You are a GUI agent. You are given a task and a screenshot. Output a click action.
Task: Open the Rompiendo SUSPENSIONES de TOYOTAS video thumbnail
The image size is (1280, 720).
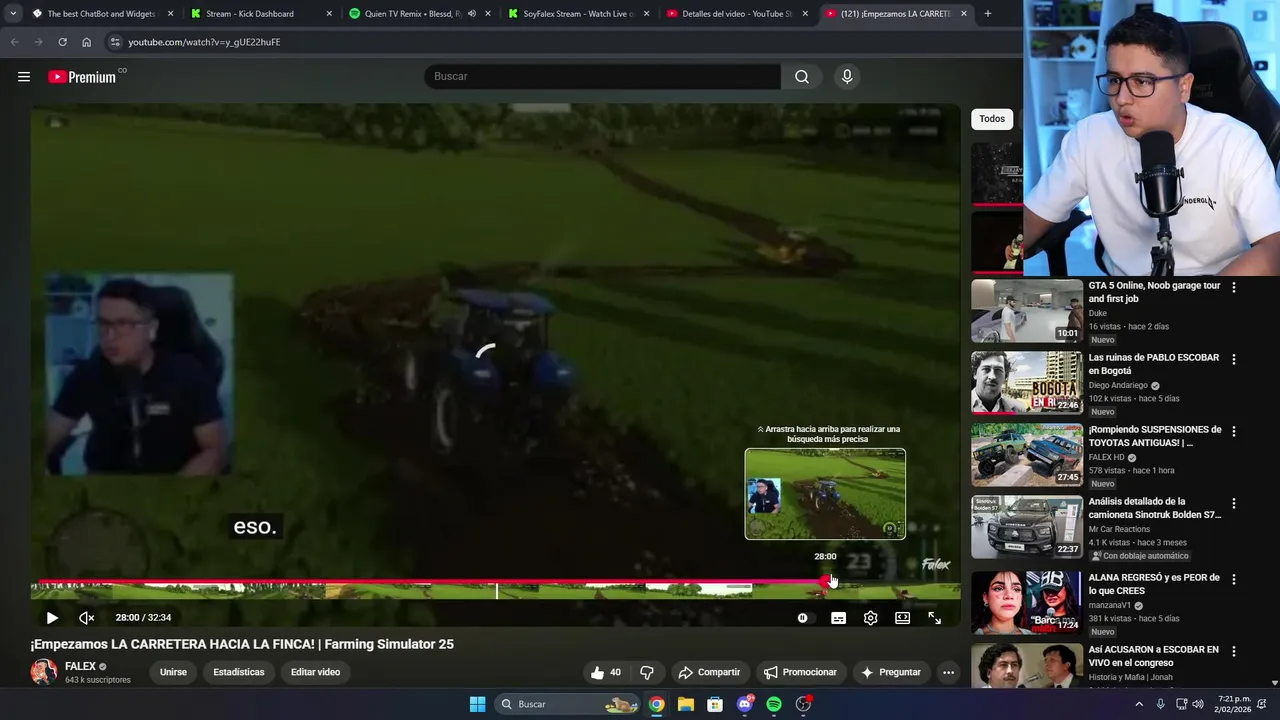click(x=1027, y=454)
